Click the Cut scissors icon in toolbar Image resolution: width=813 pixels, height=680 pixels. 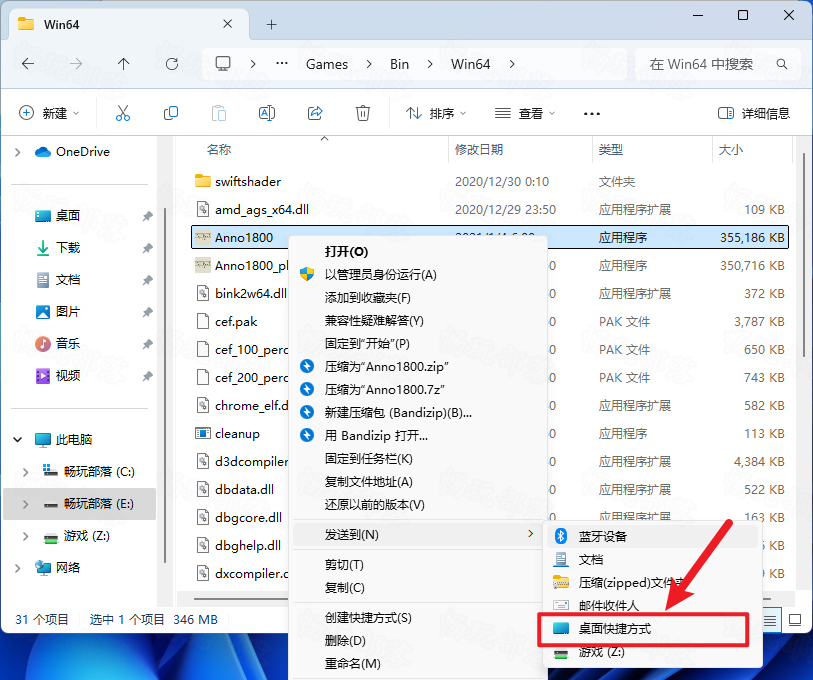pos(123,113)
